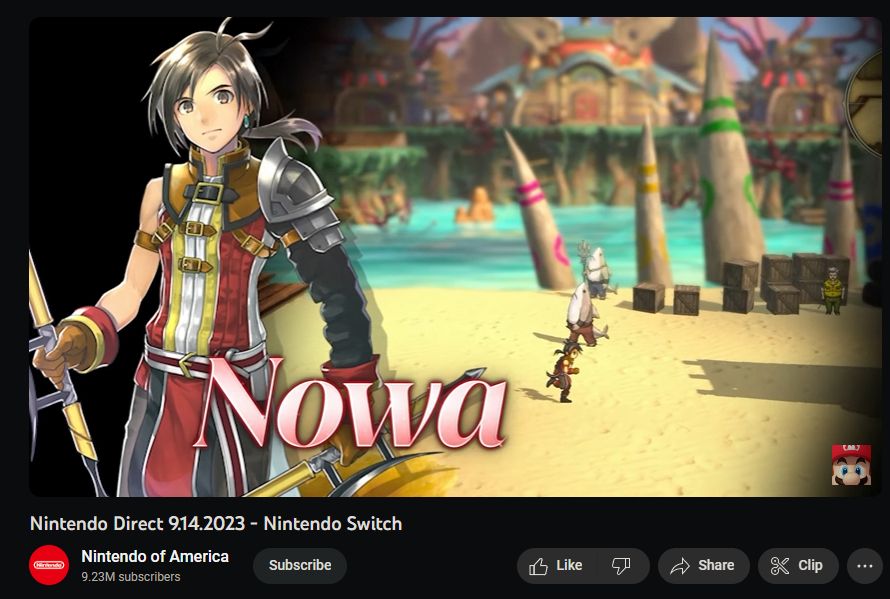The image size is (890, 599).
Task: Click the Share text label
Action: [716, 566]
